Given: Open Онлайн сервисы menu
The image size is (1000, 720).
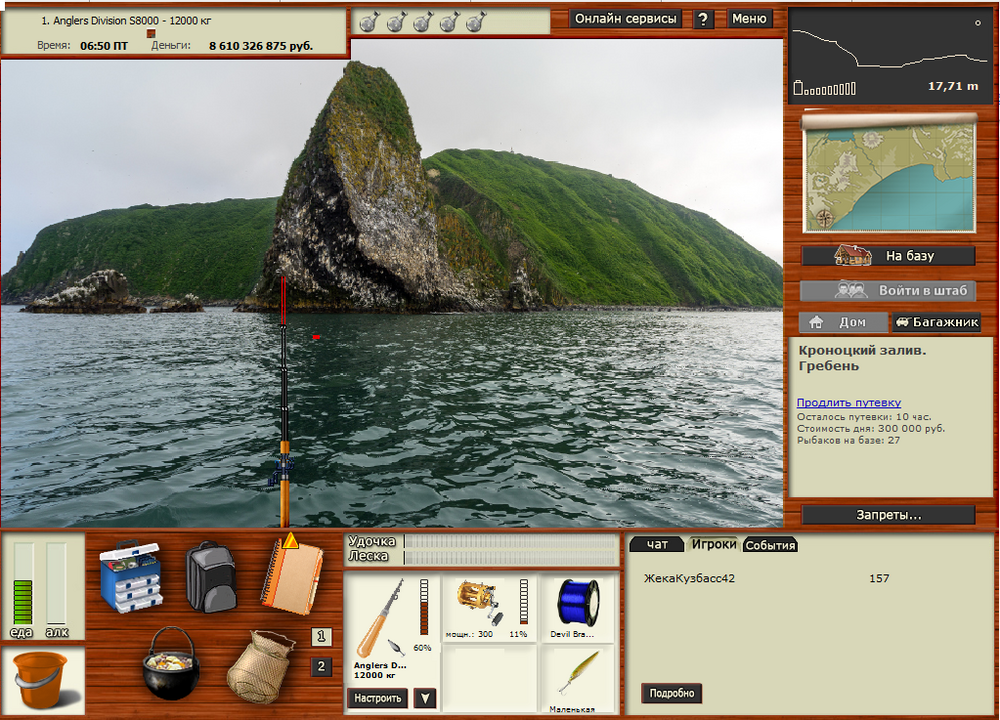Looking at the screenshot, I should (626, 19).
